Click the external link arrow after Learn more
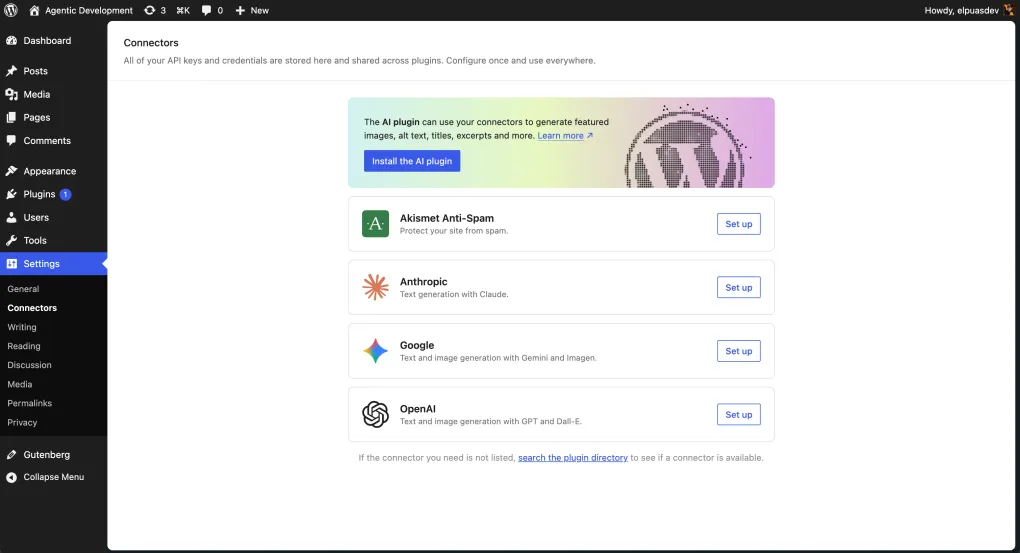This screenshot has height=553, width=1020. [589, 135]
